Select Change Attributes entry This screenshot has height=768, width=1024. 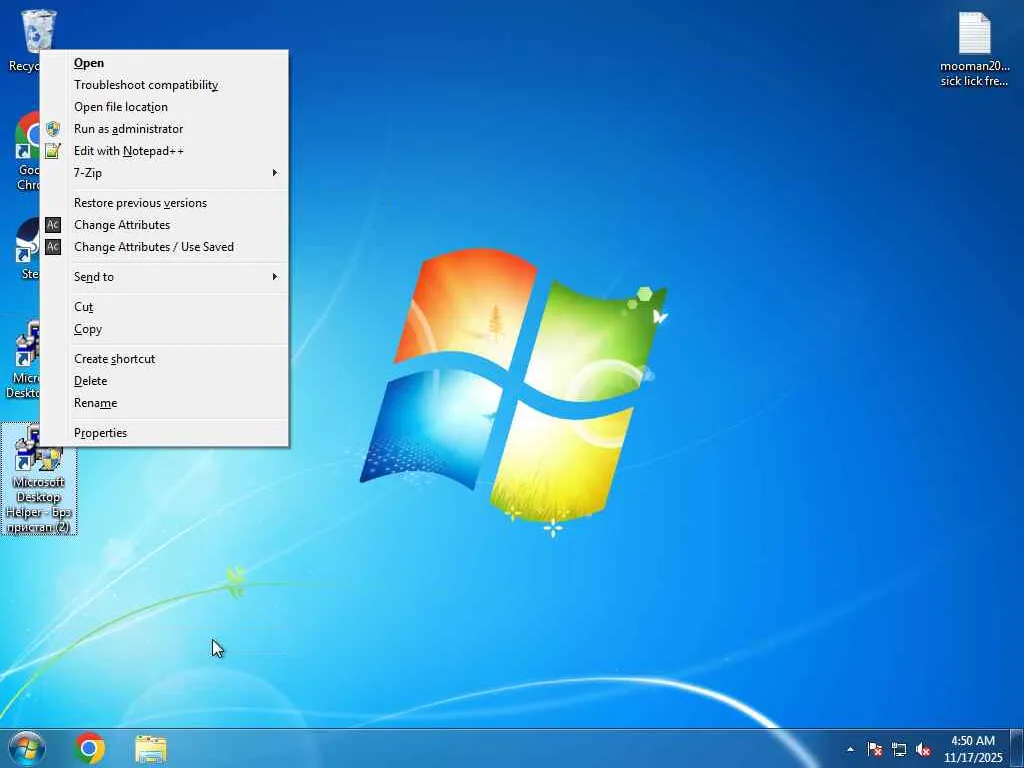[x=164, y=225]
